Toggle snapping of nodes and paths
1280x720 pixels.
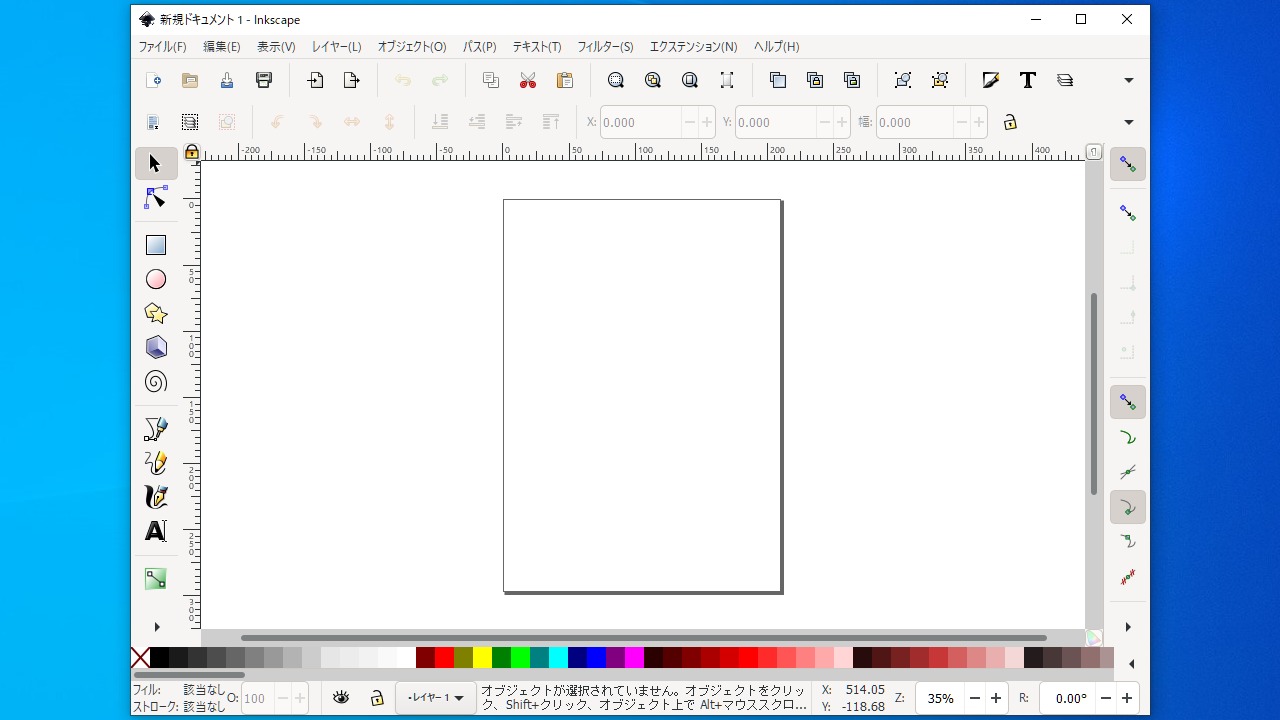[x=1128, y=402]
